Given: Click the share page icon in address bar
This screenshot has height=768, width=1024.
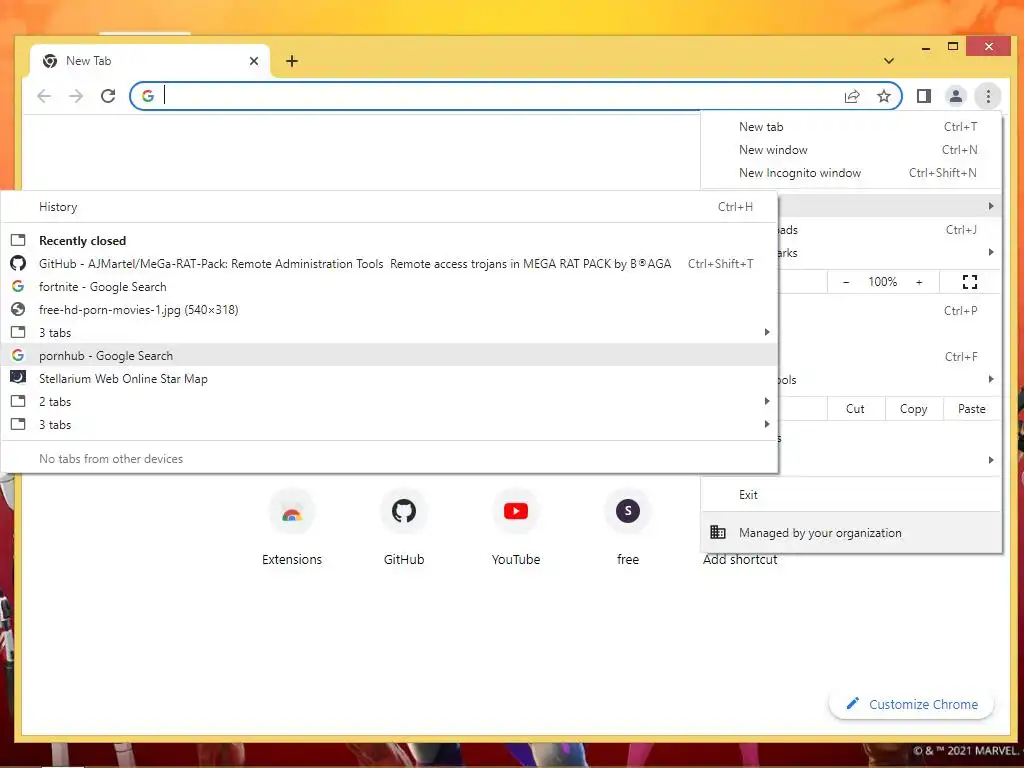Looking at the screenshot, I should (852, 97).
